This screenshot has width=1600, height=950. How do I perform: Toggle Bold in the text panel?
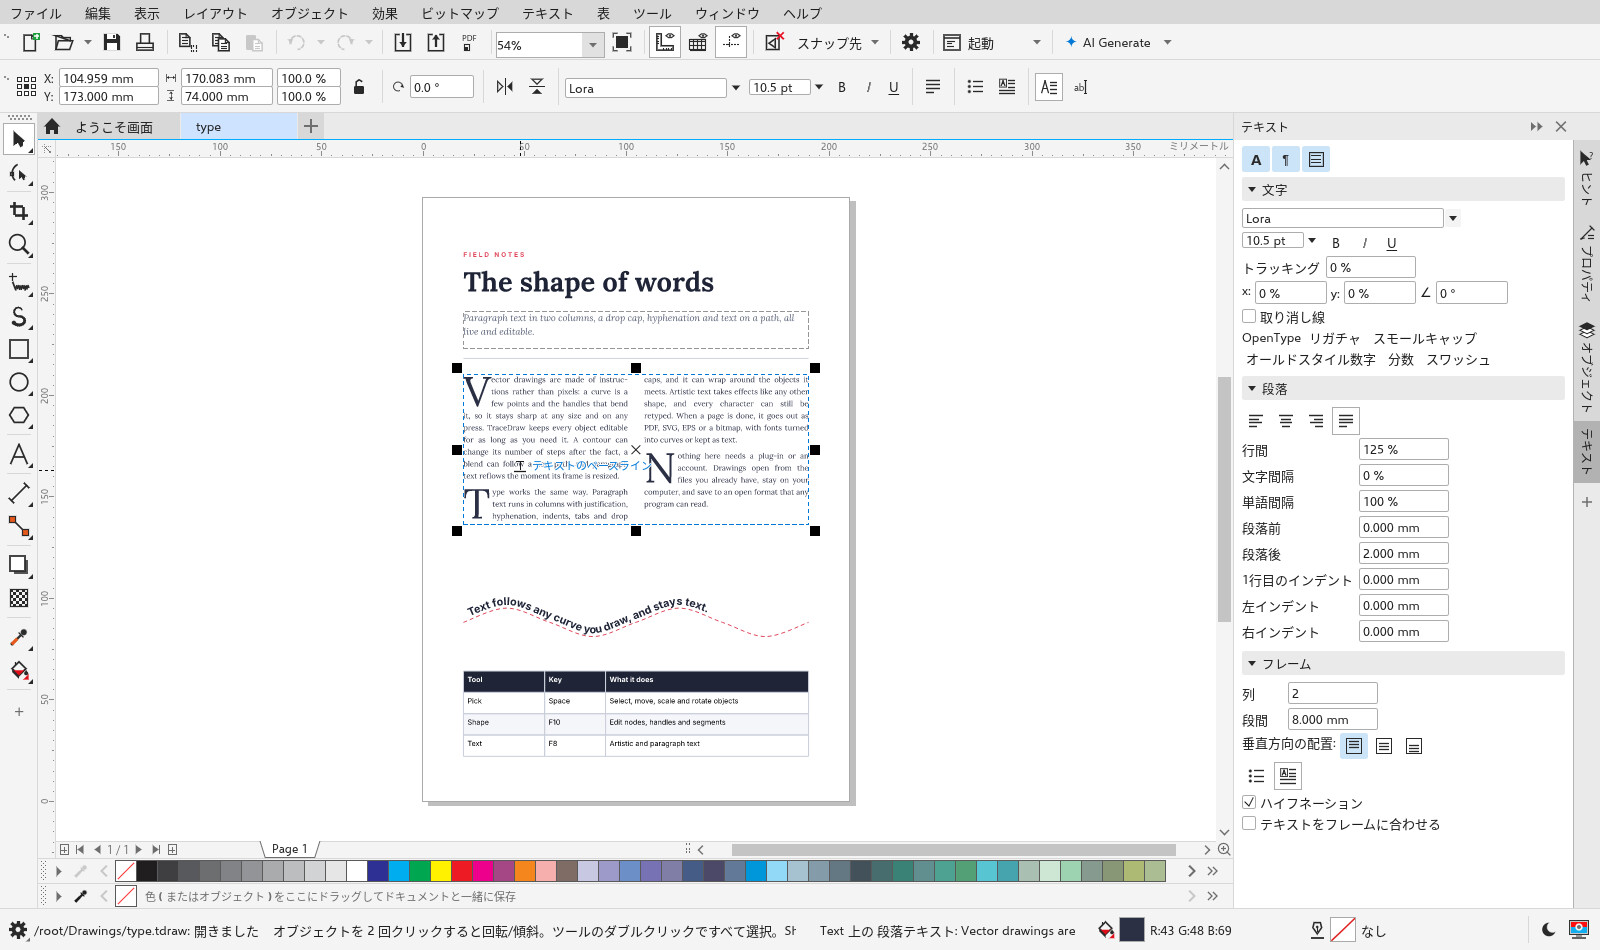click(1336, 242)
